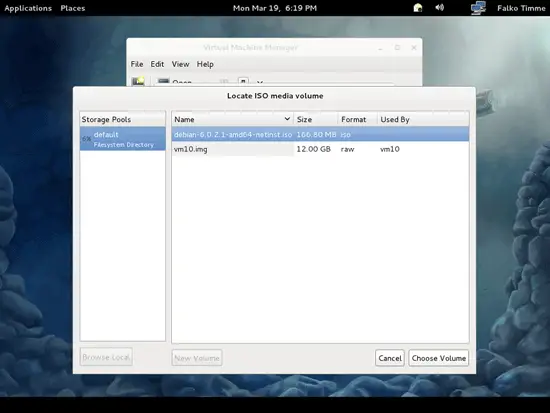This screenshot has width=550, height=413.
Task: Open the Applications menu in top panel
Action: [x=28, y=8]
